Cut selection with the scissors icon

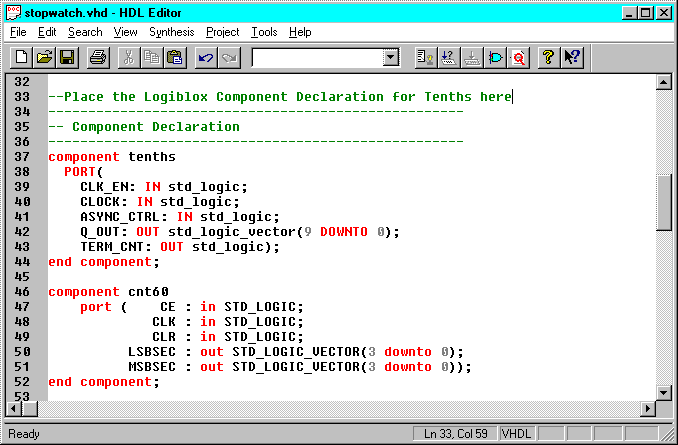pos(128,58)
